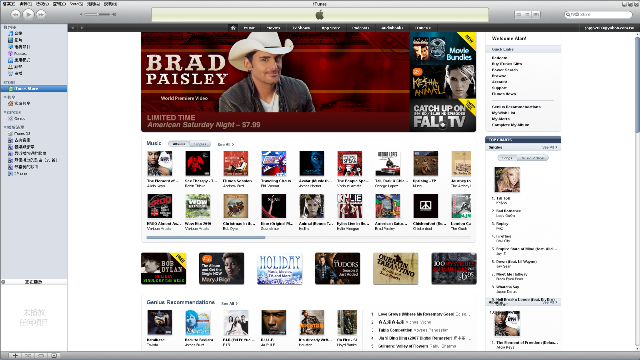Open the Mary J Blige promo tile
This screenshot has height=360, width=640.
click(x=222, y=268)
